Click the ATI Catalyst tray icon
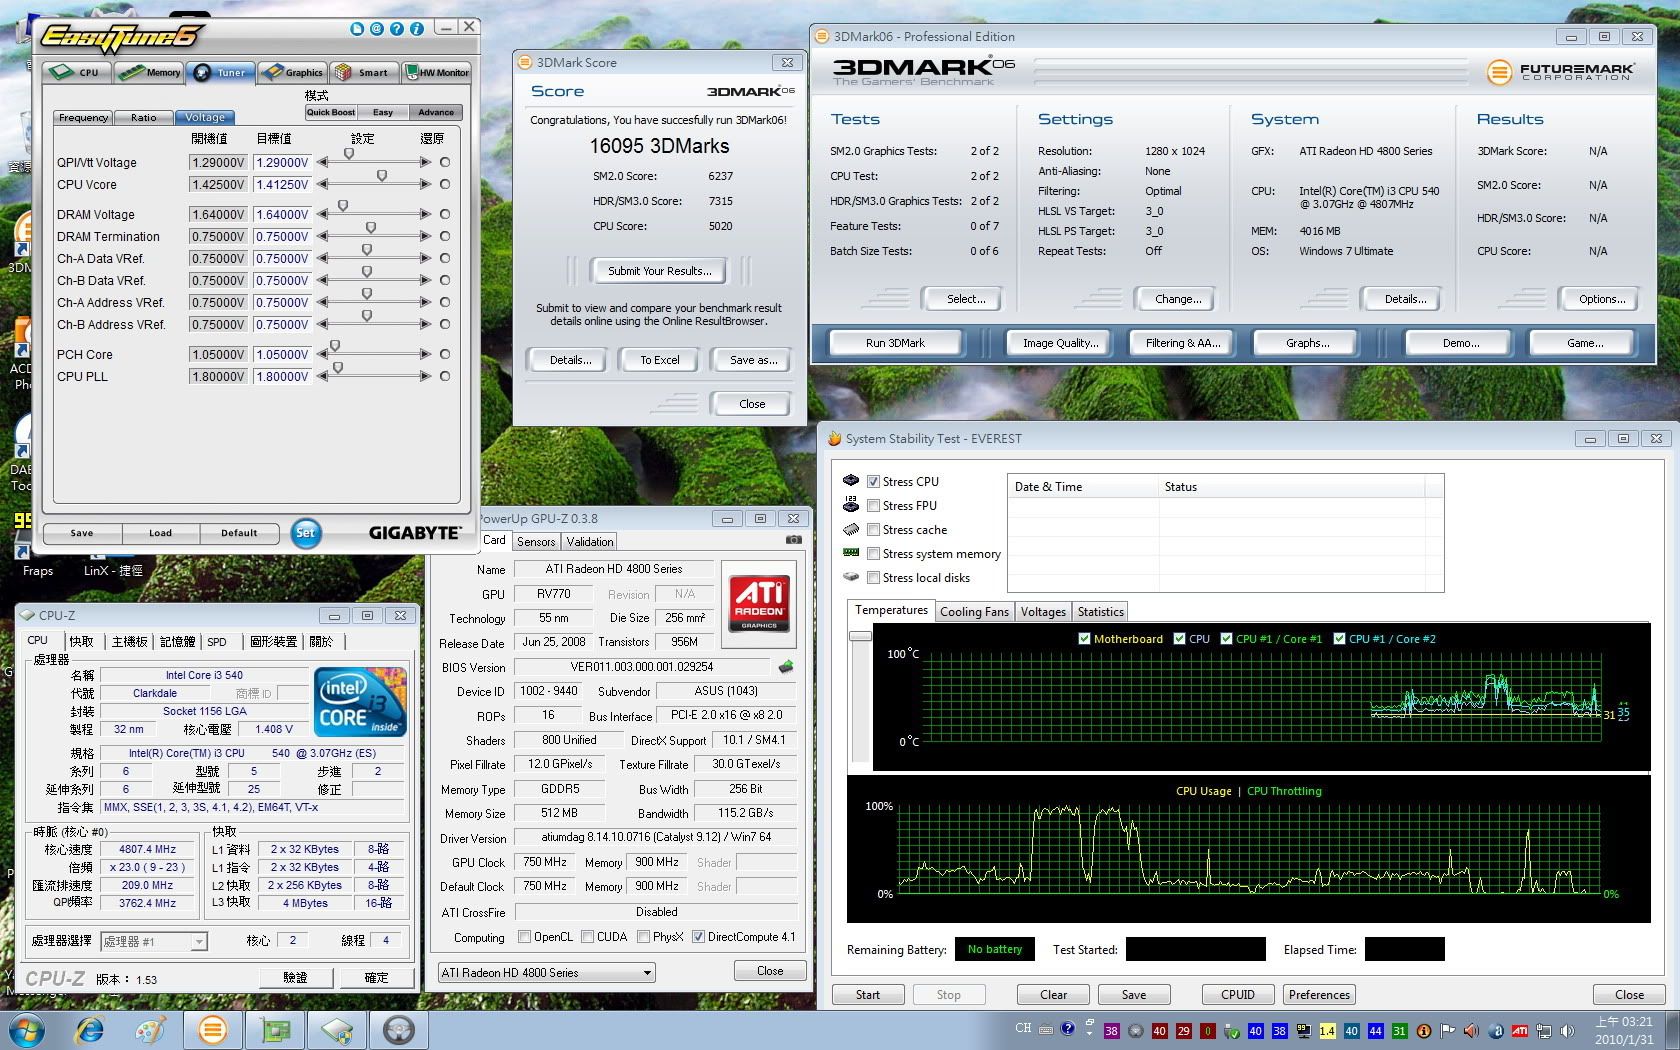 pyautogui.click(x=1519, y=1031)
